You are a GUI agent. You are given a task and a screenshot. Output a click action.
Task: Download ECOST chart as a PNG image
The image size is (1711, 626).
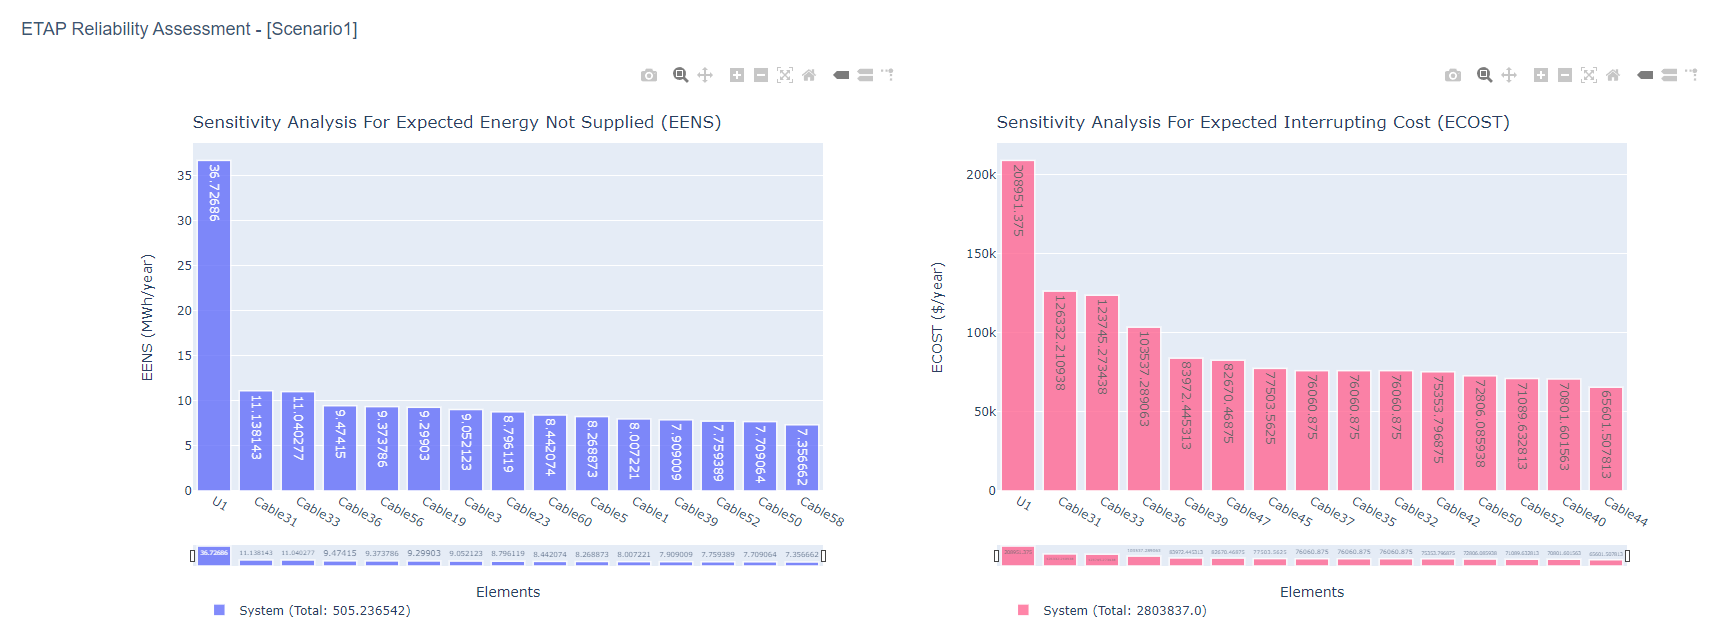click(1451, 74)
